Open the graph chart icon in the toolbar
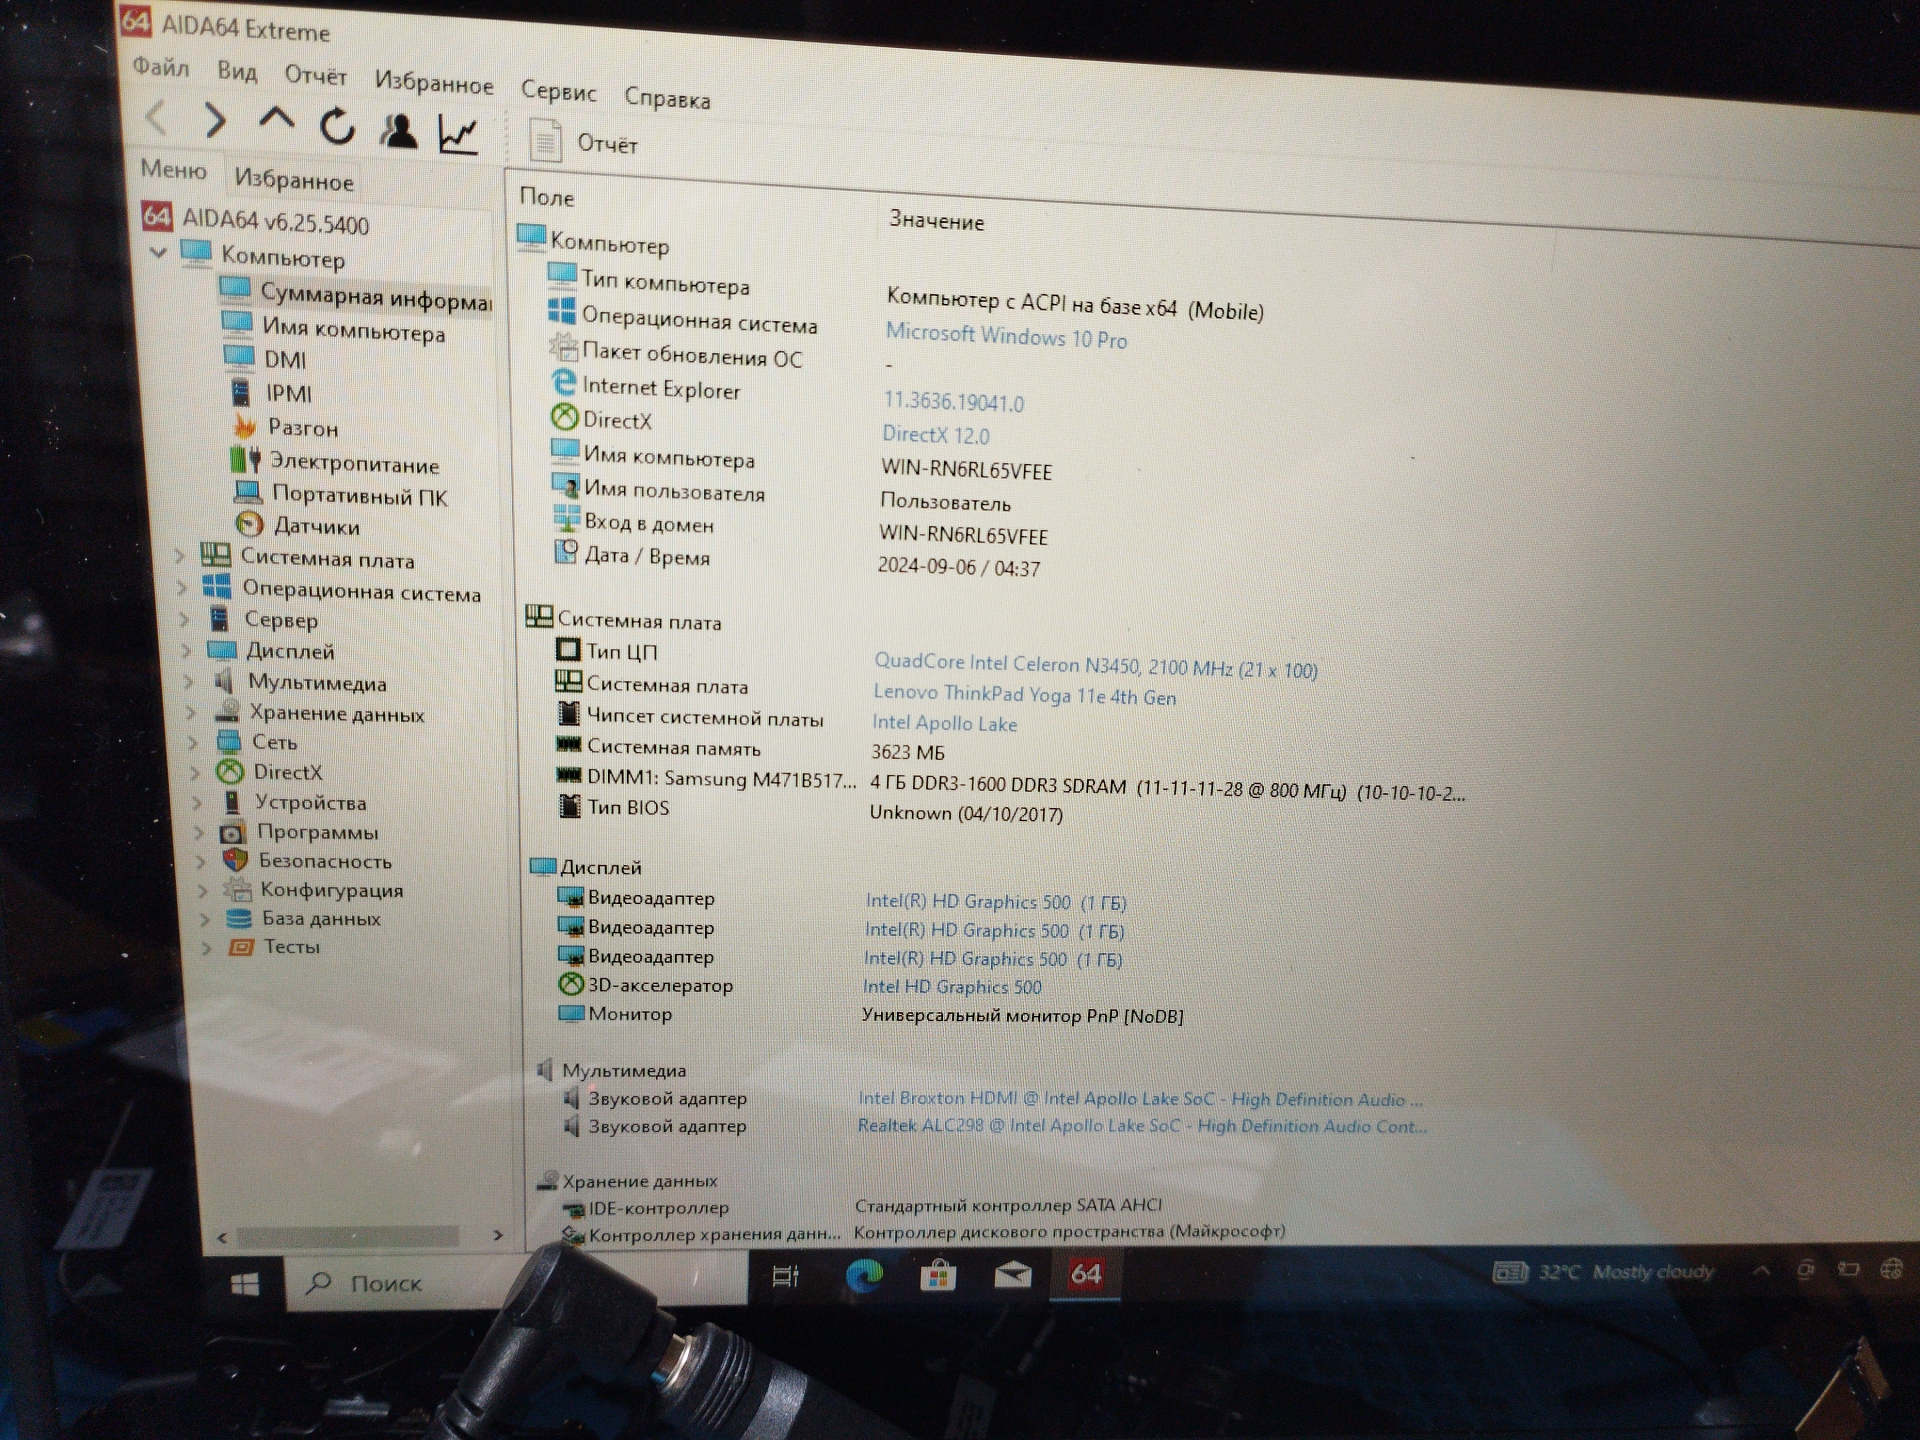 point(459,135)
